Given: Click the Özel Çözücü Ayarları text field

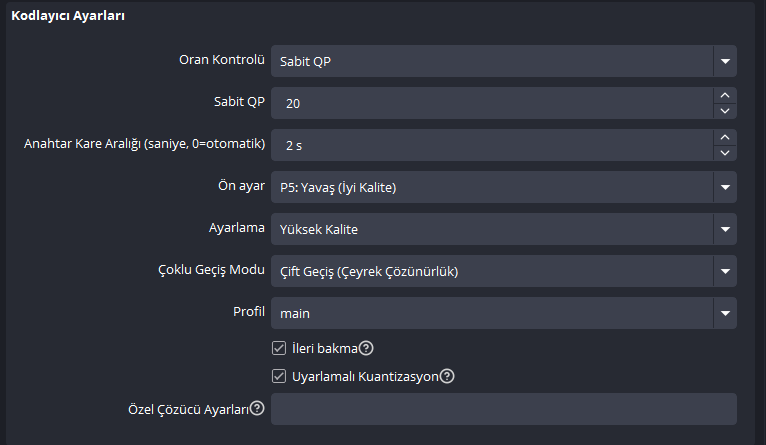Looking at the screenshot, I should 504,409.
